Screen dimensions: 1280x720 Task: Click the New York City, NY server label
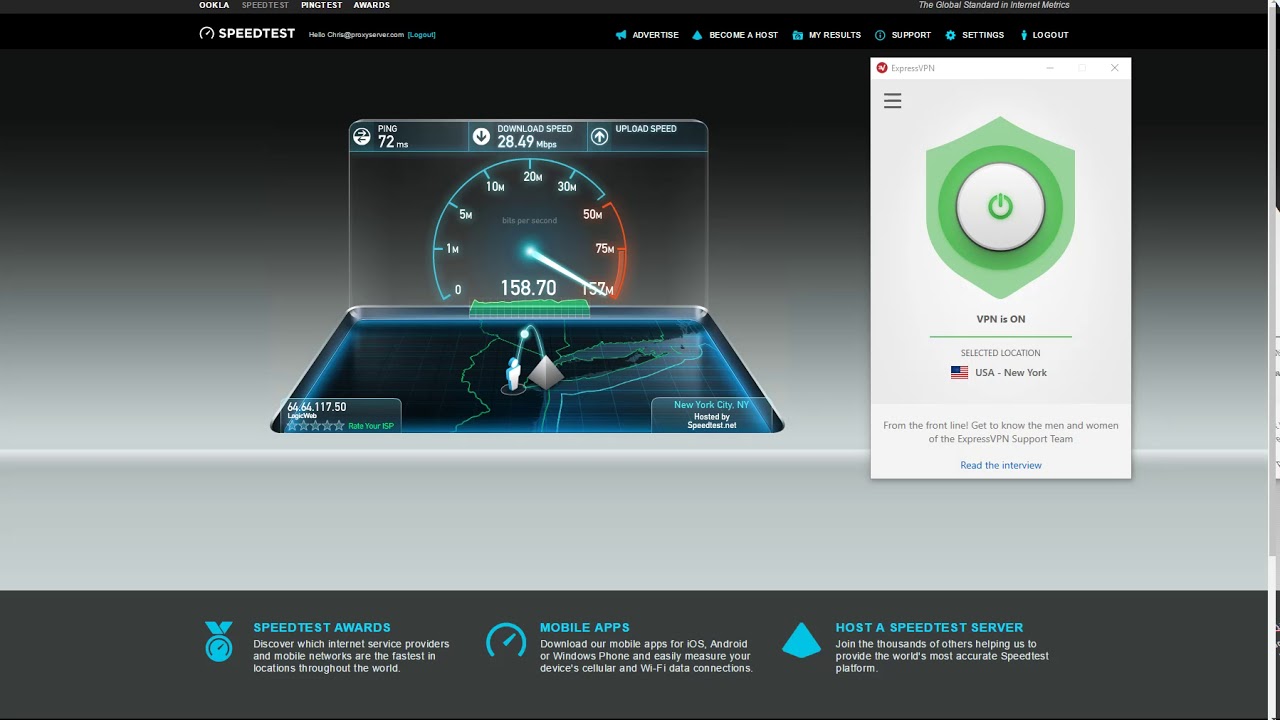[711, 405]
